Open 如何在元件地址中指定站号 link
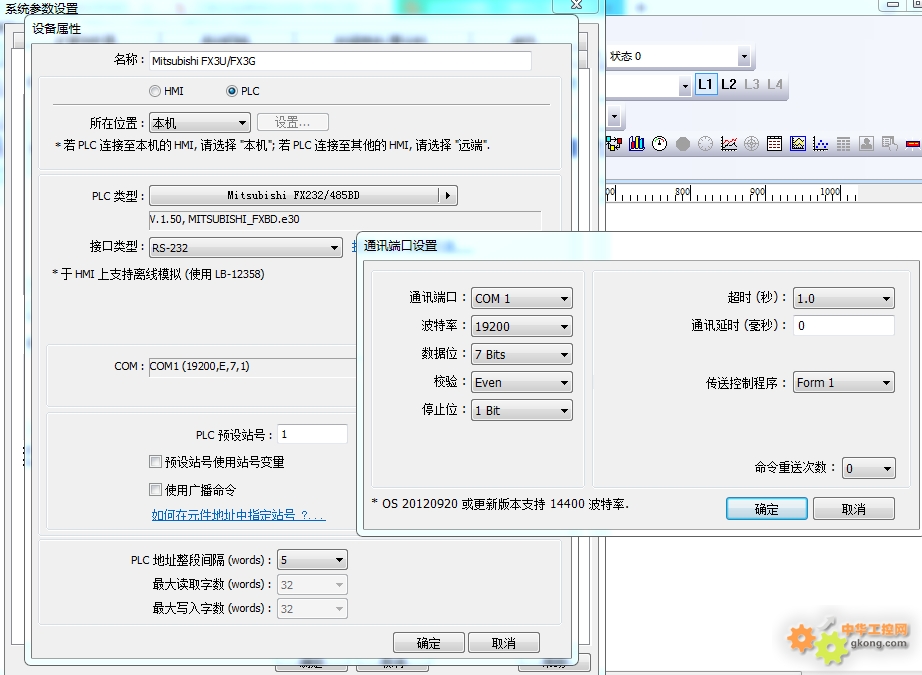Screen dimensions: 922x675 (238, 515)
